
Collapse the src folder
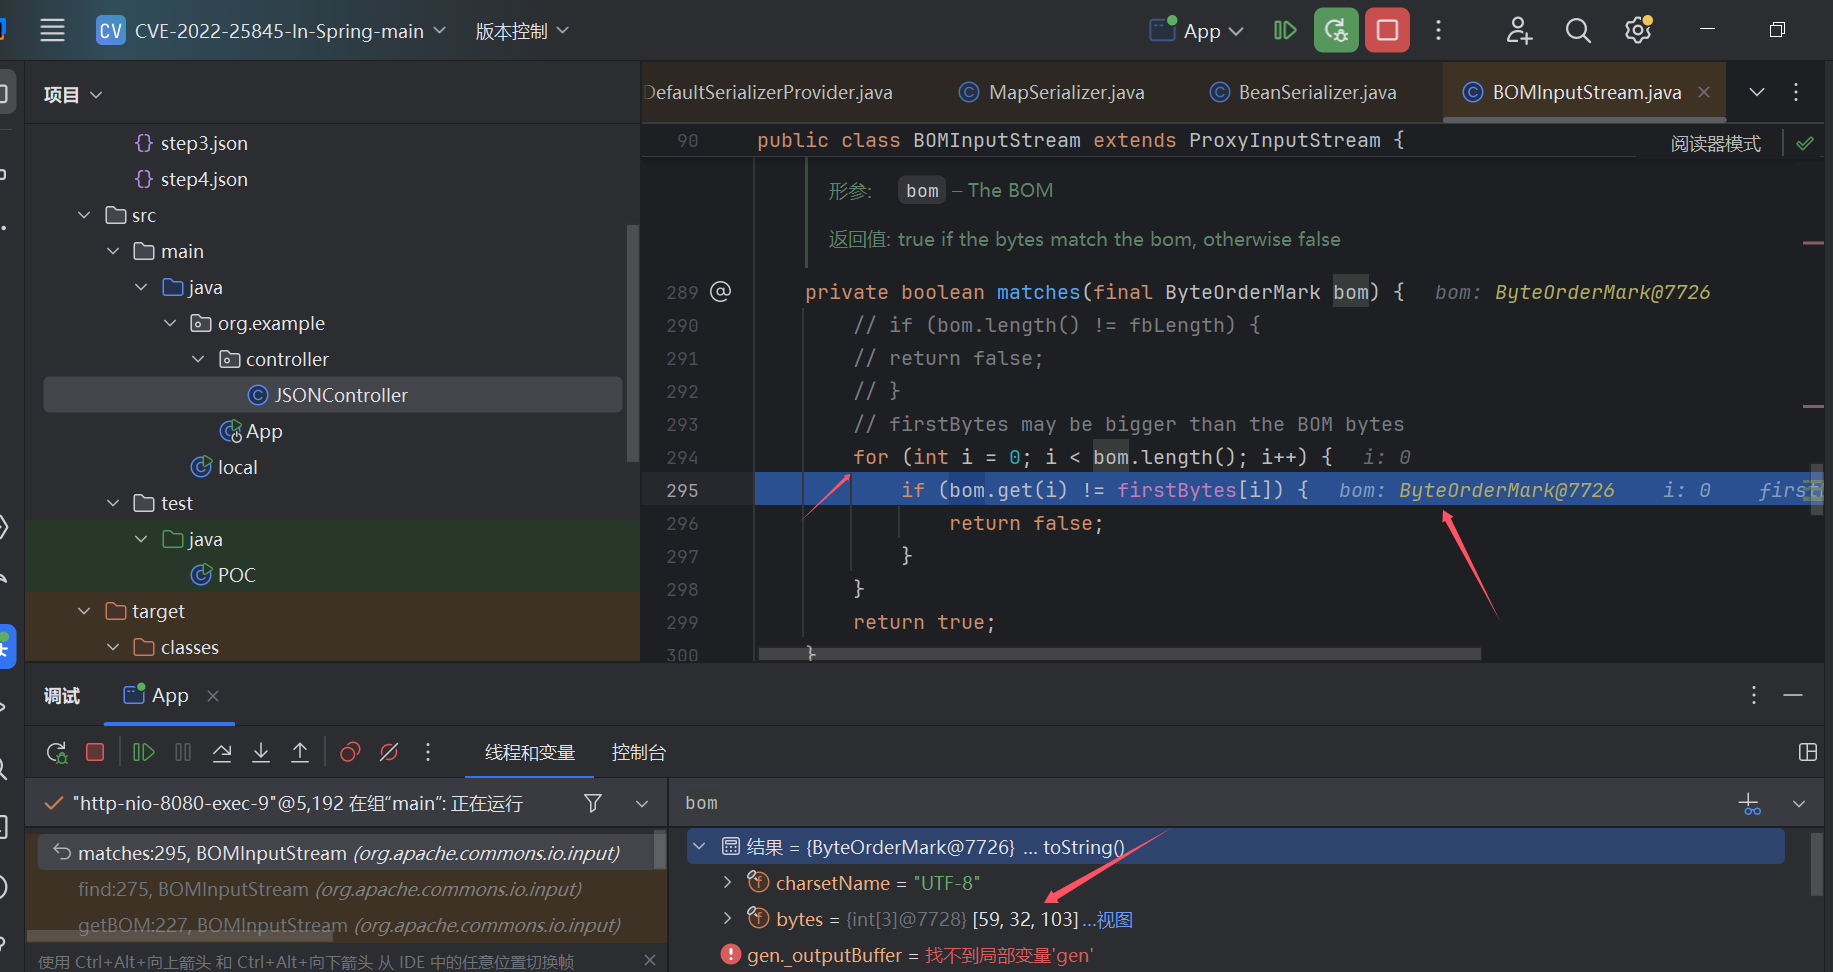pyautogui.click(x=84, y=215)
